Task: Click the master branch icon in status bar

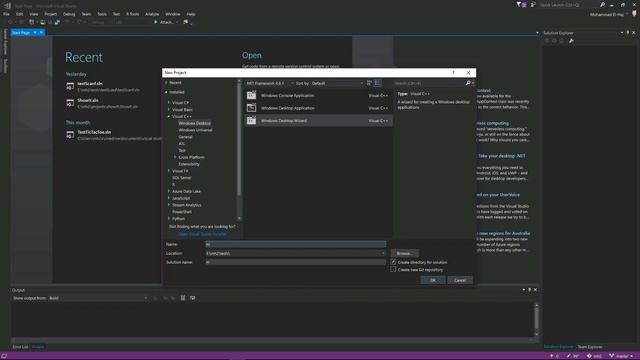Action: 611,356
